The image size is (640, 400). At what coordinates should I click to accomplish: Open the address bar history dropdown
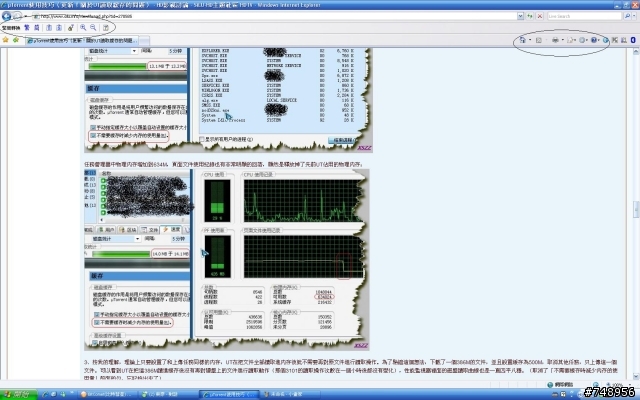520,16
